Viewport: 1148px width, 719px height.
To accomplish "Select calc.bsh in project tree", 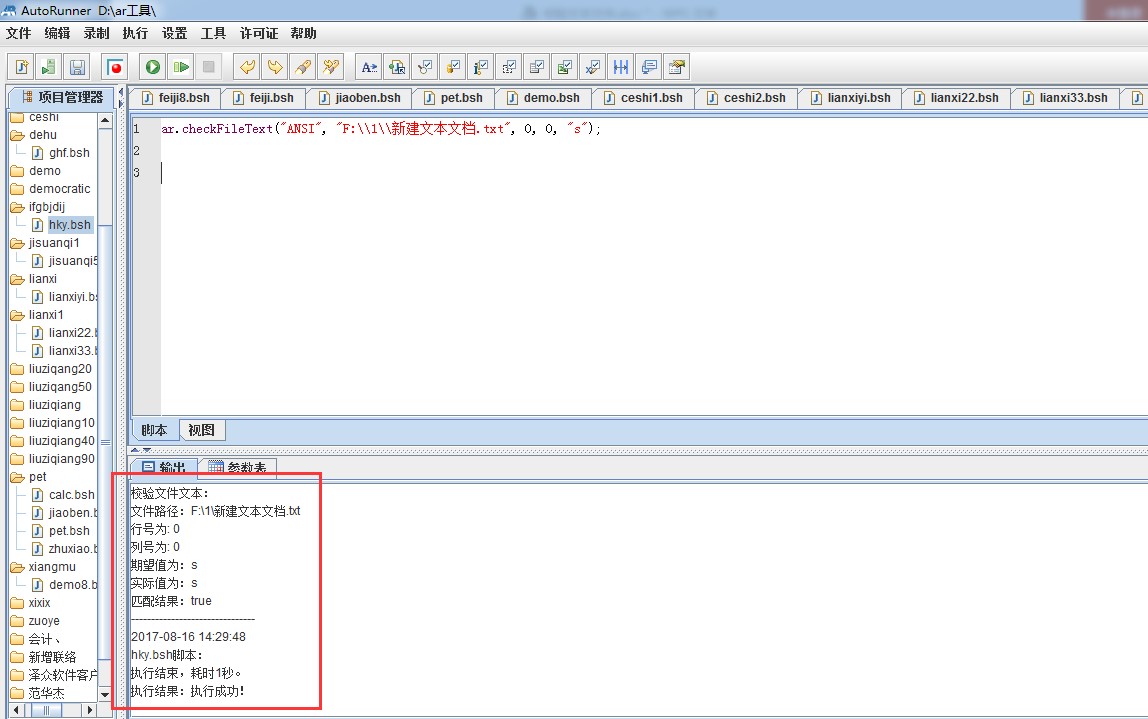I will point(71,495).
